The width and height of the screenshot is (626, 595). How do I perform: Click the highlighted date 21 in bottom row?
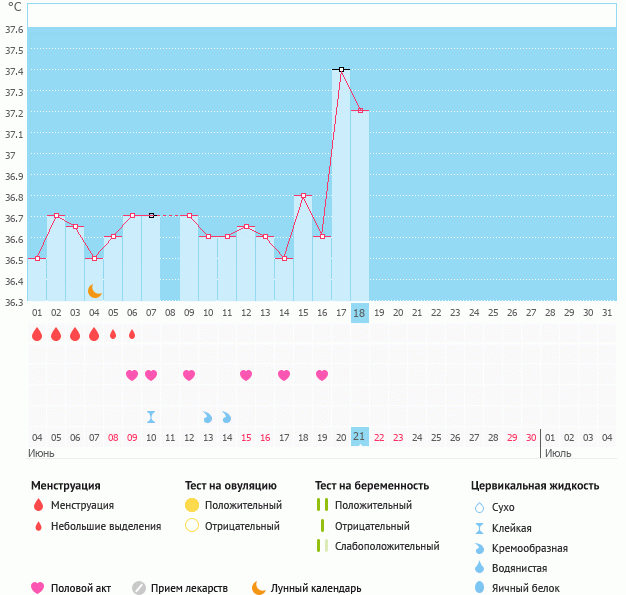360,437
